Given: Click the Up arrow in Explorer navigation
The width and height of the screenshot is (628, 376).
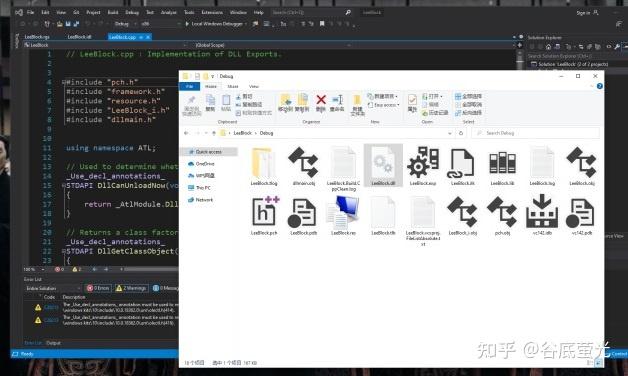Looking at the screenshot, I should click(x=214, y=133).
